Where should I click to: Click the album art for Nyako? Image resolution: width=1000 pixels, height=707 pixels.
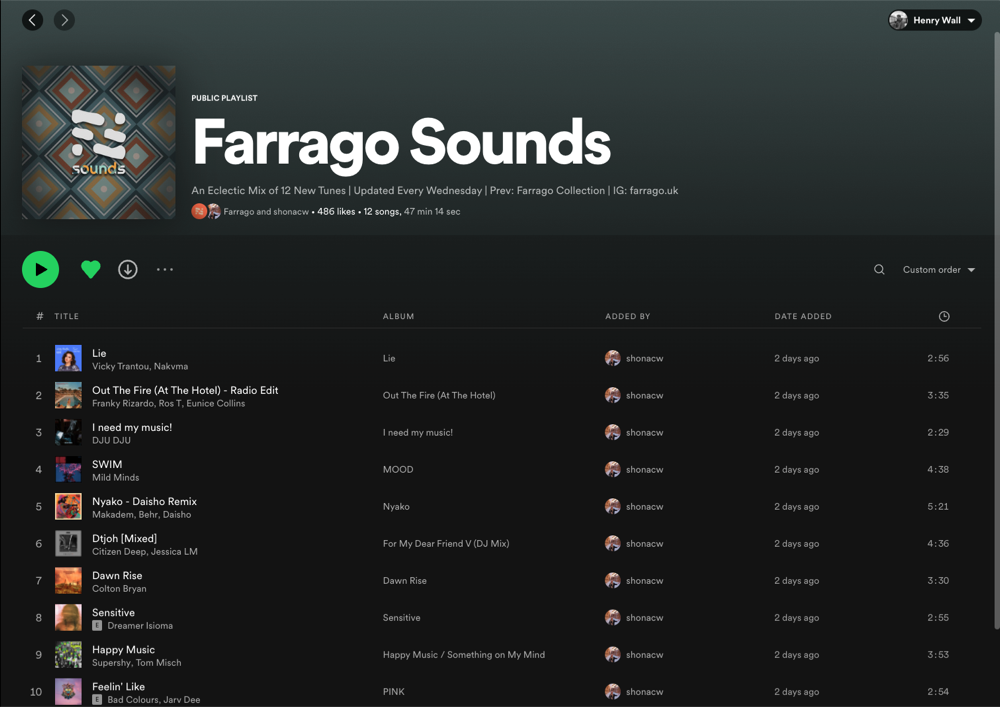68,506
